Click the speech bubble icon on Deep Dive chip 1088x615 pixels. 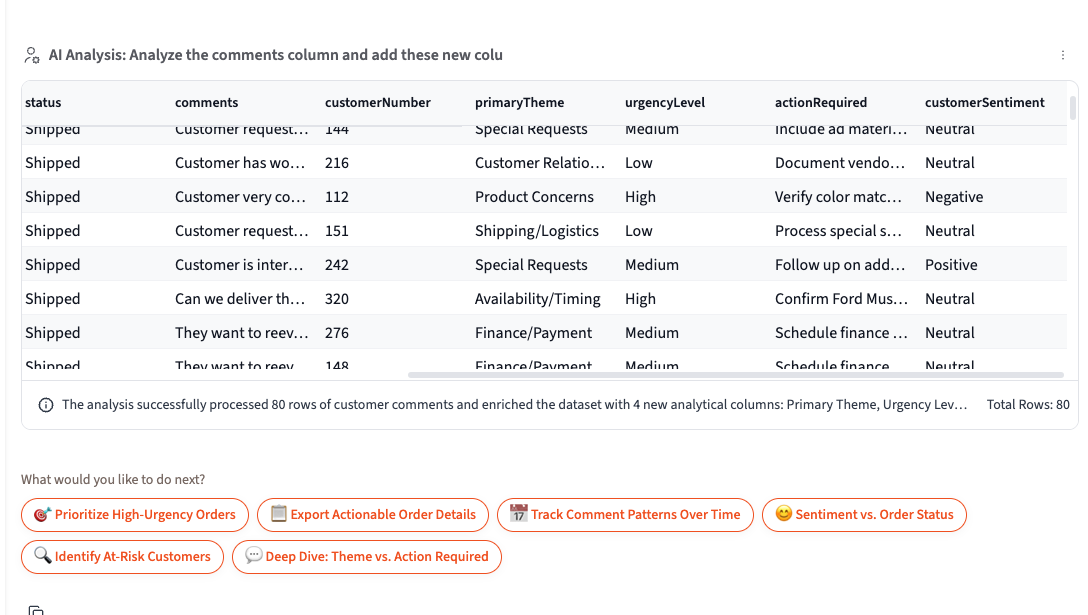(254, 556)
